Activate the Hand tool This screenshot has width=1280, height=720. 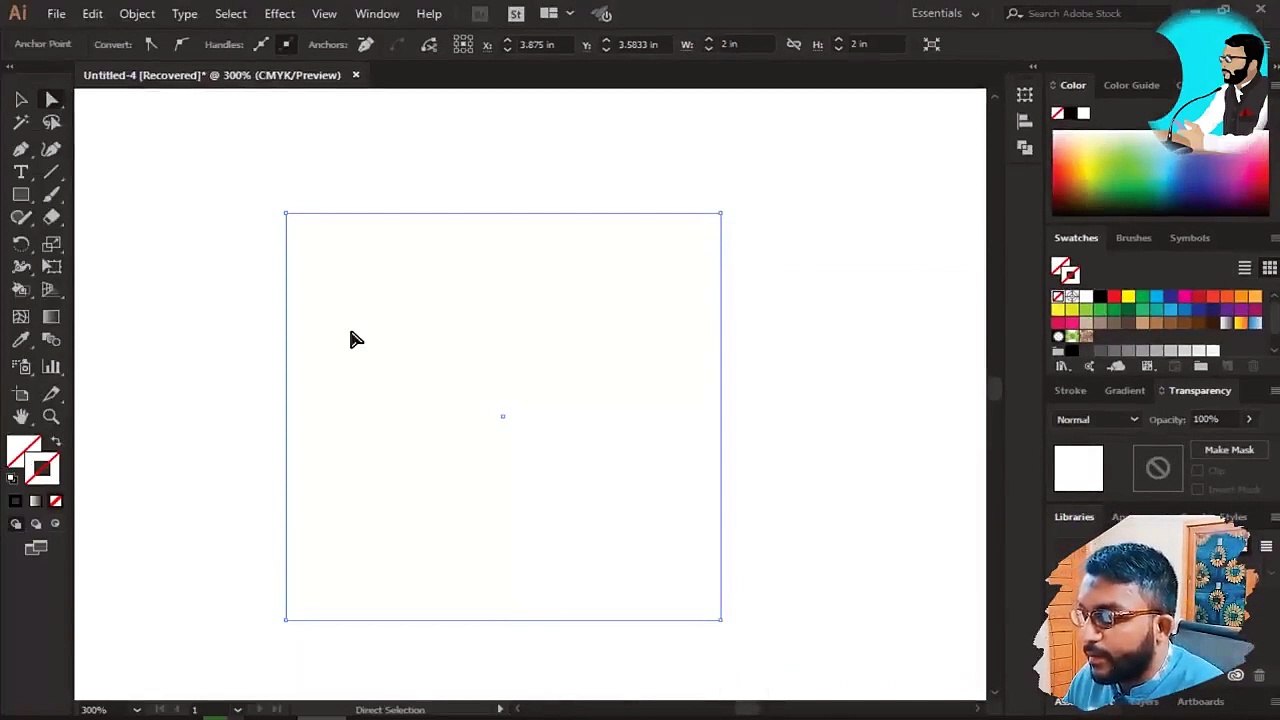(21, 417)
